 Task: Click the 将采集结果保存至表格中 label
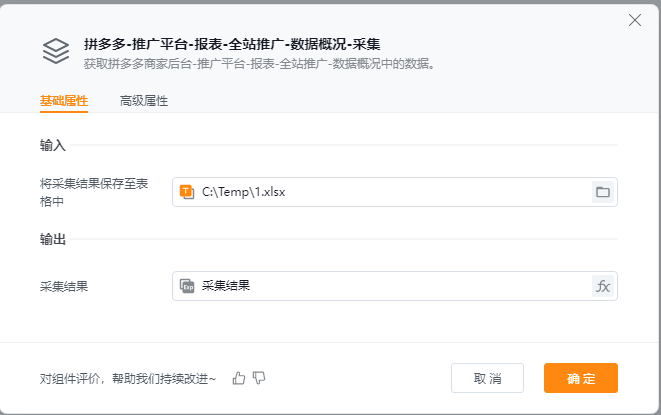click(x=94, y=192)
